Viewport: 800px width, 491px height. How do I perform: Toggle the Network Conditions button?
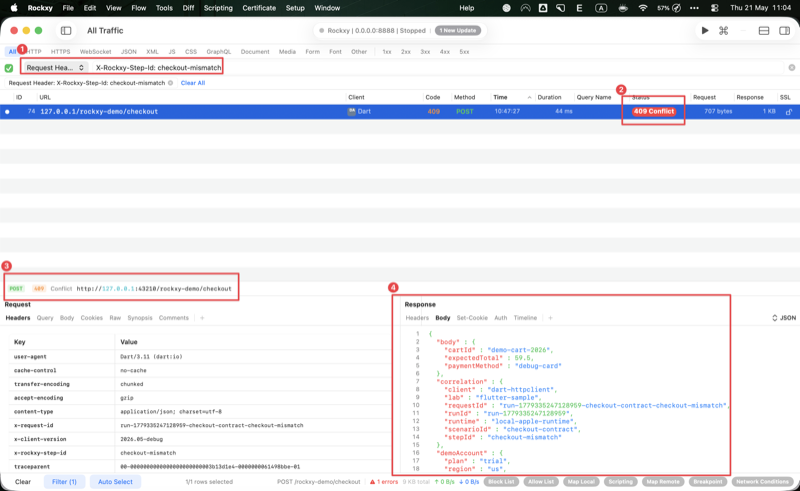coord(762,482)
